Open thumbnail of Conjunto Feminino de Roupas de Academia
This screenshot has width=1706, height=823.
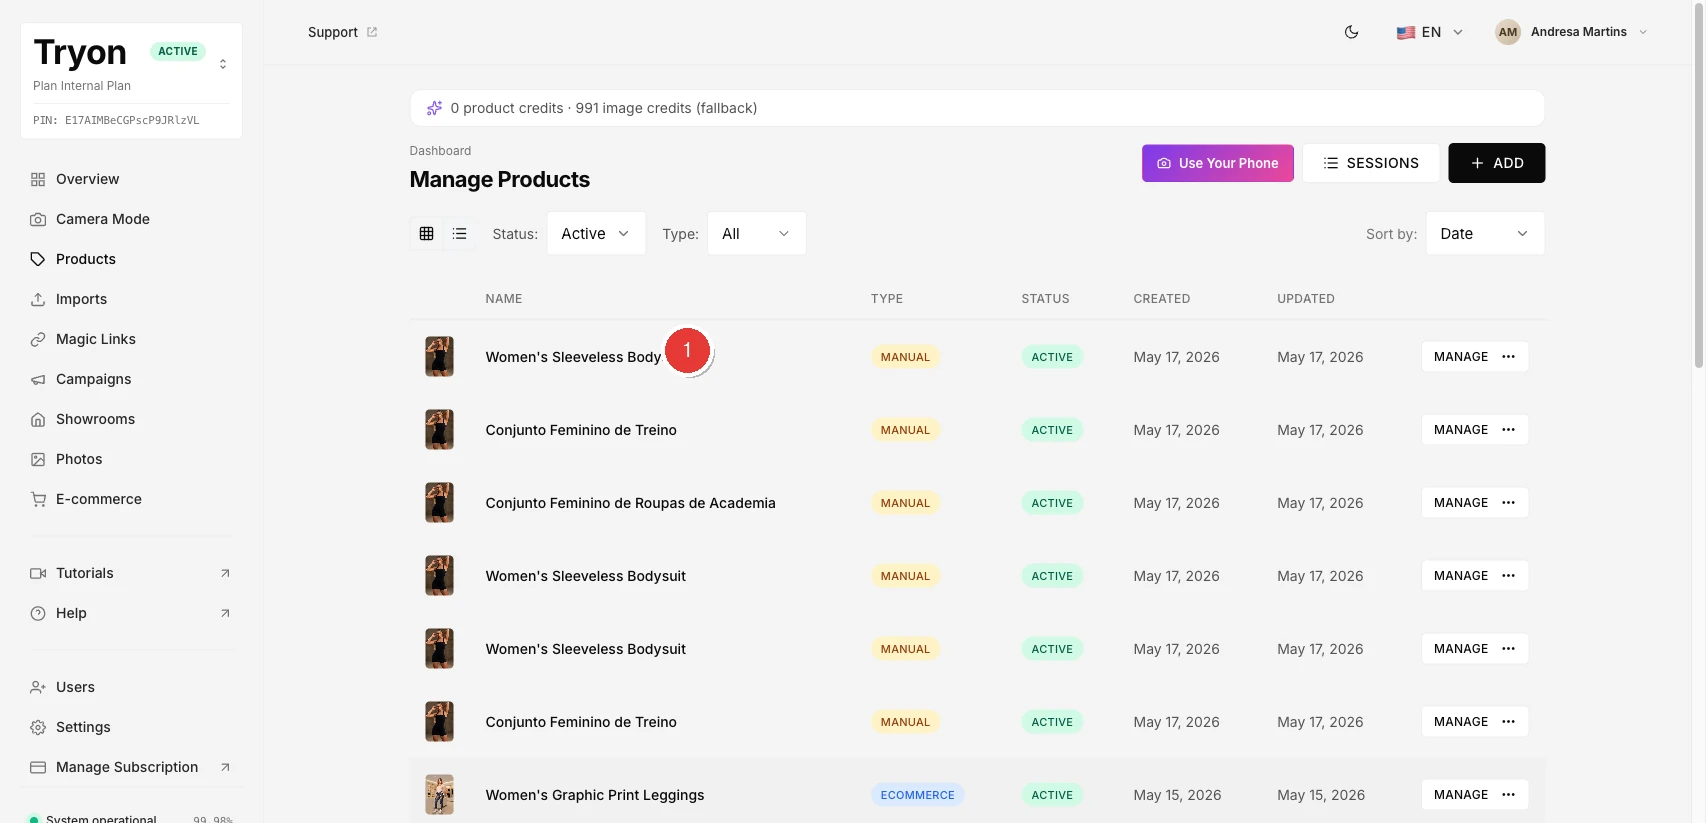pos(439,503)
